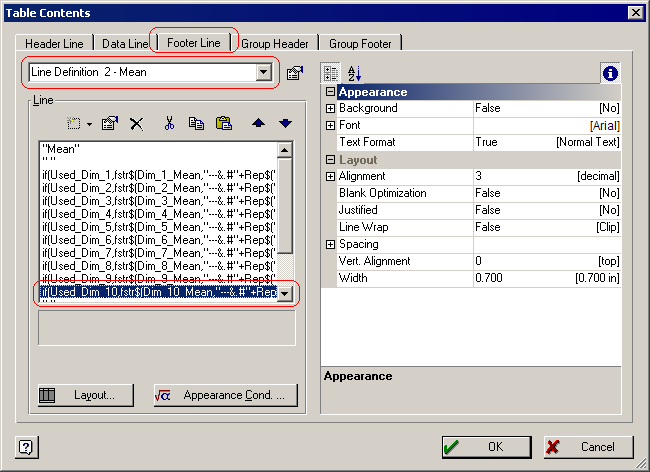Screen dimensions: 650x472
Task: Expand the Background property
Action: 330,108
